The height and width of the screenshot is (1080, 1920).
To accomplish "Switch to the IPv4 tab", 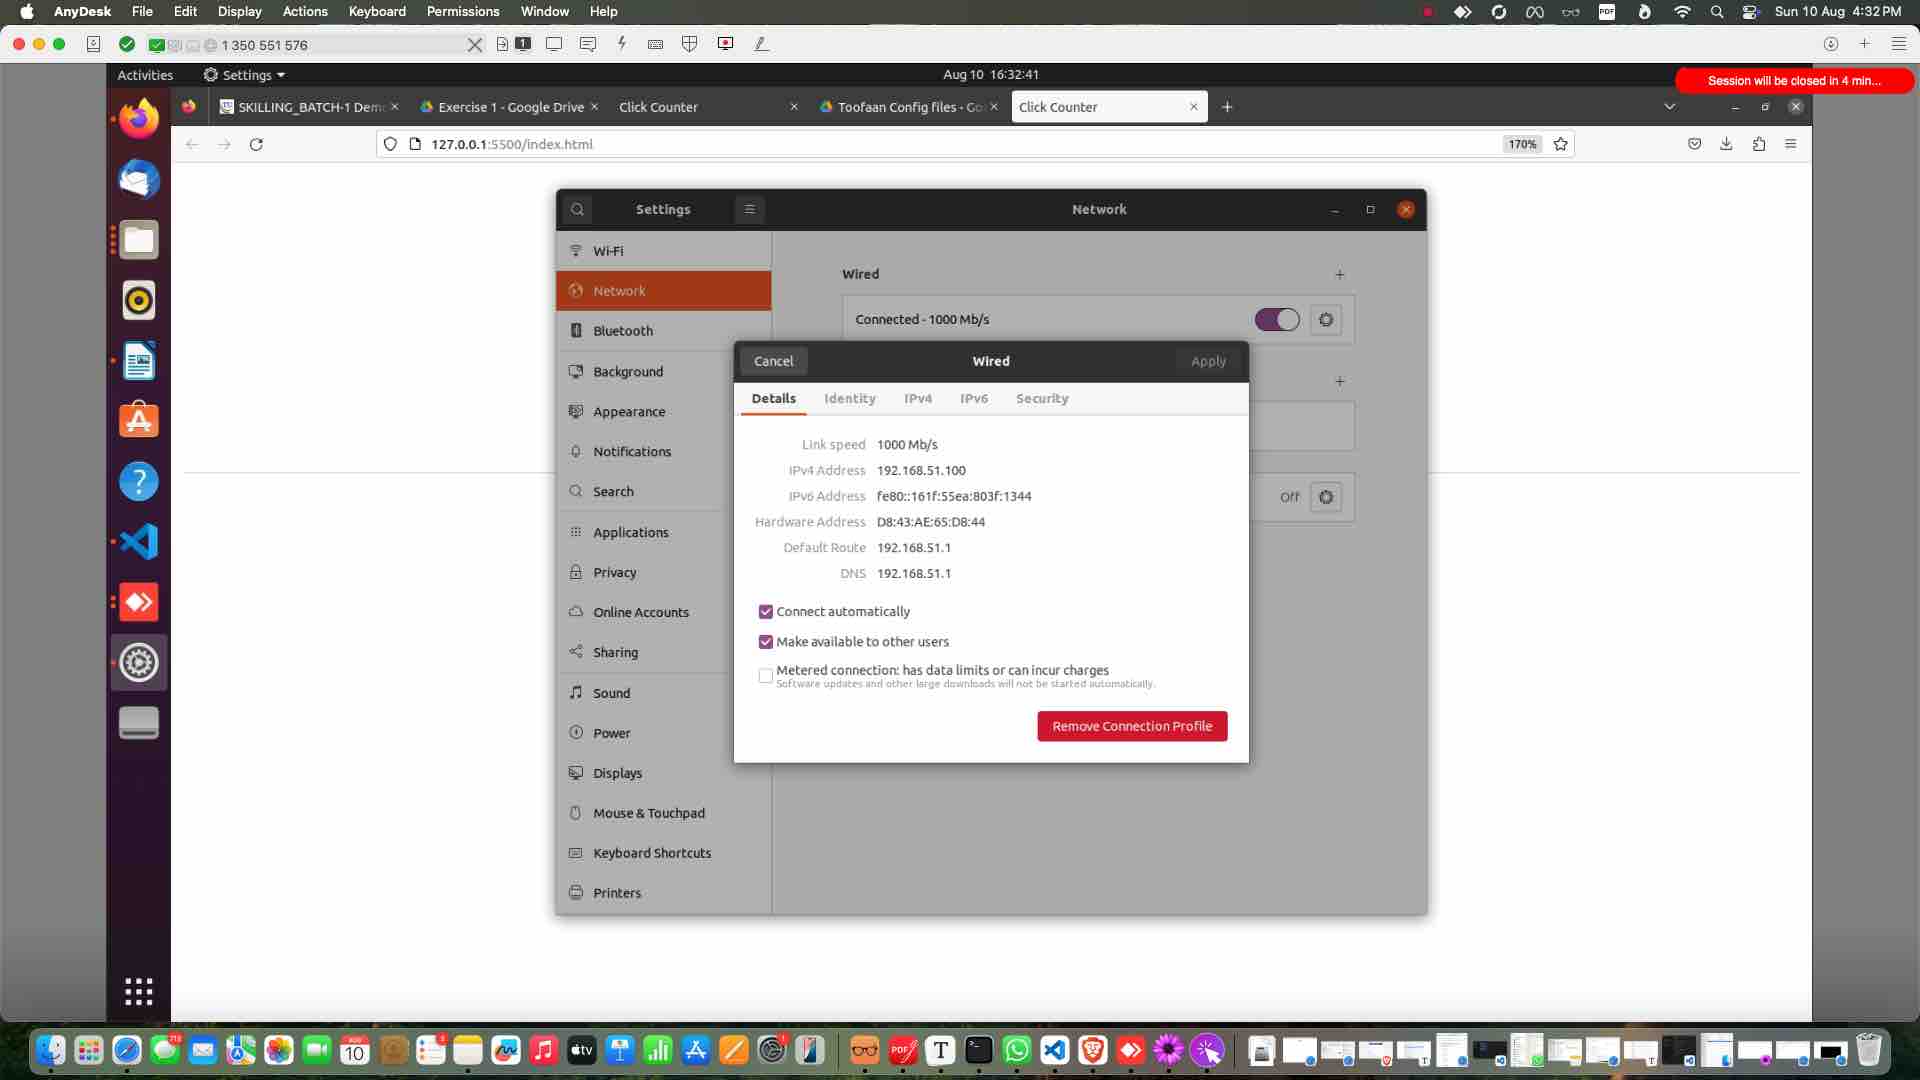I will [x=918, y=398].
